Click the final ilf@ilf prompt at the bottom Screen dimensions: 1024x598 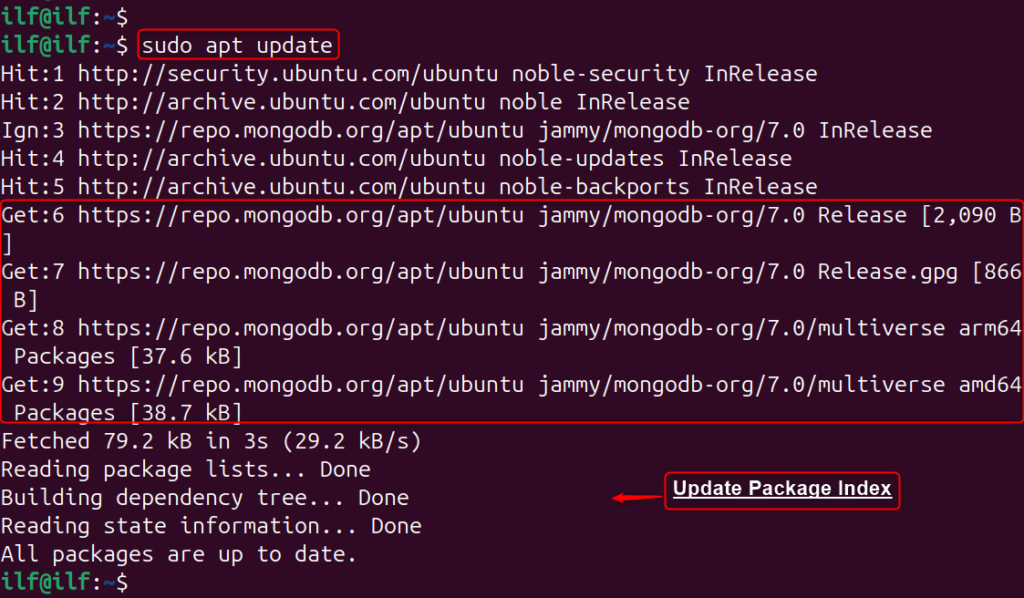coord(65,582)
